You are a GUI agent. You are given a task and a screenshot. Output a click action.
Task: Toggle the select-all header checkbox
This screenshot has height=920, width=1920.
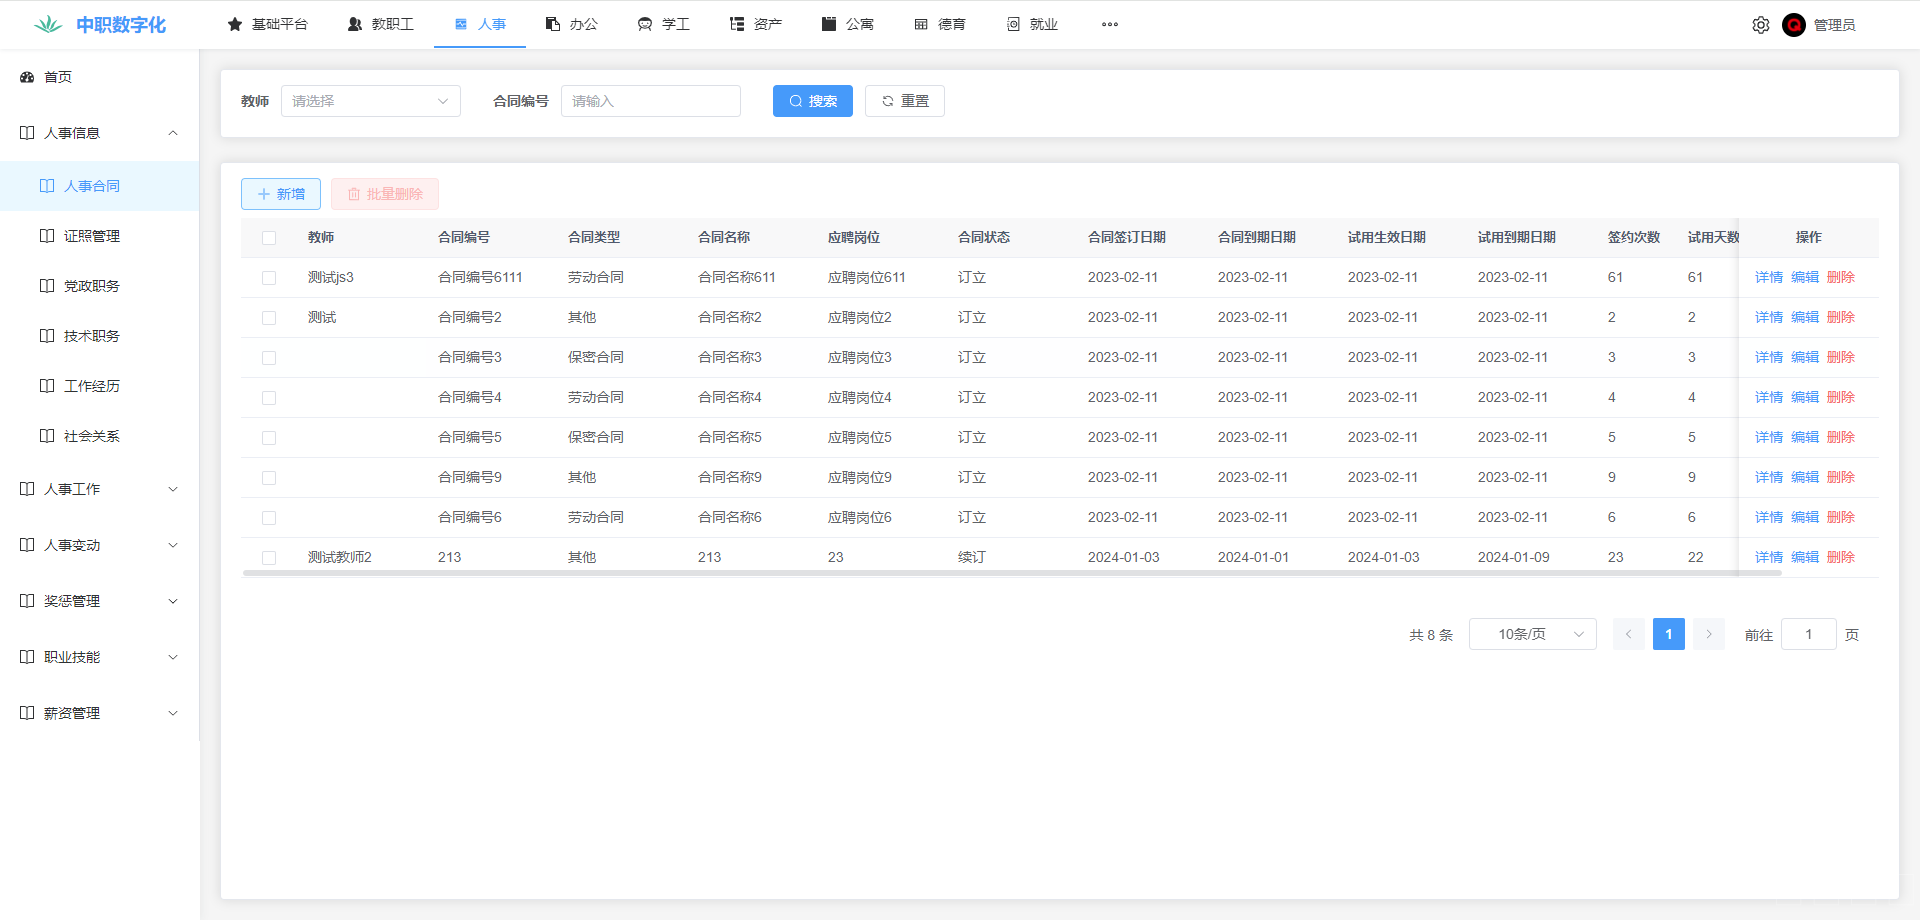tap(269, 238)
